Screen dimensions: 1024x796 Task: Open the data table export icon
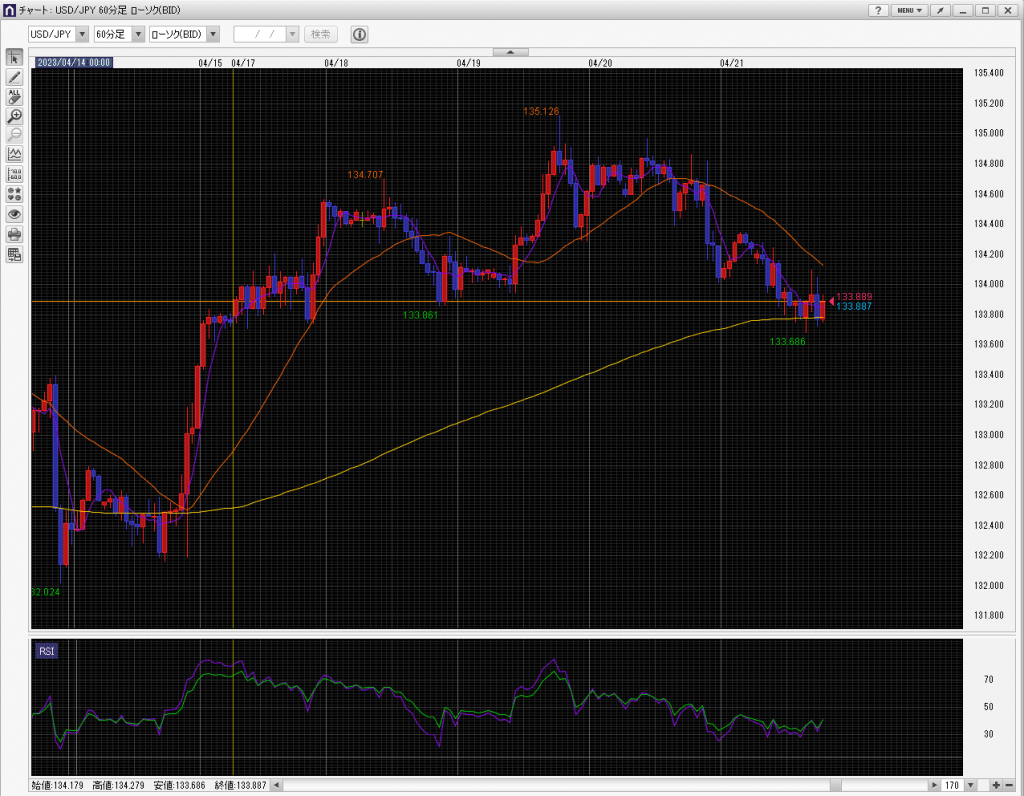14,254
